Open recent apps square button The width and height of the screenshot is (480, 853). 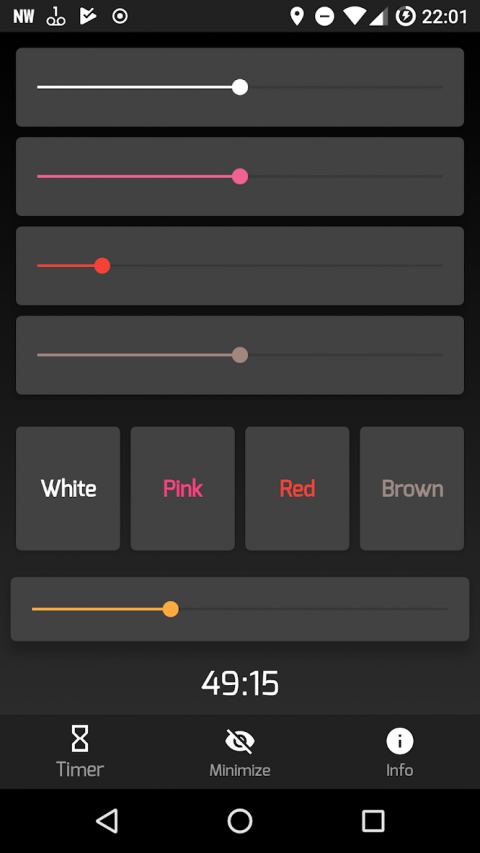(373, 820)
